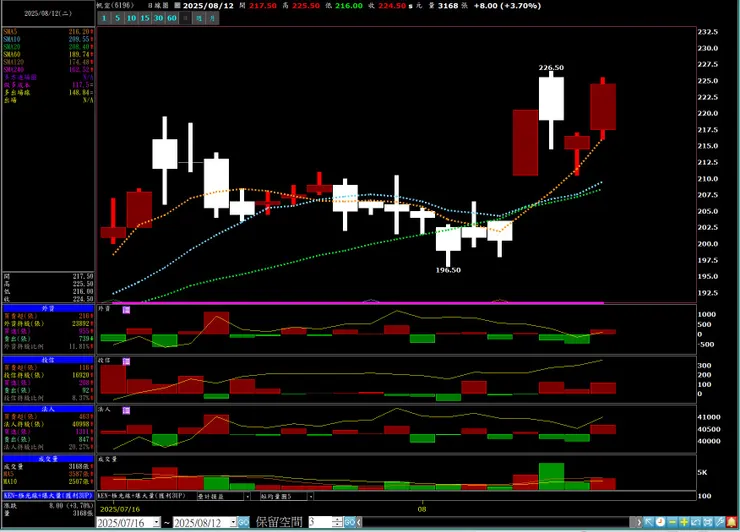Open the 均量 indicator dropdown

[x=311, y=497]
